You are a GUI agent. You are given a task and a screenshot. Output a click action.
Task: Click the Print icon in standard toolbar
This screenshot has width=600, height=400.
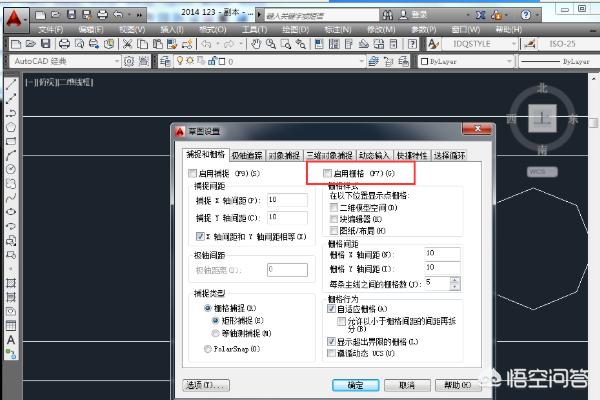coord(63,45)
